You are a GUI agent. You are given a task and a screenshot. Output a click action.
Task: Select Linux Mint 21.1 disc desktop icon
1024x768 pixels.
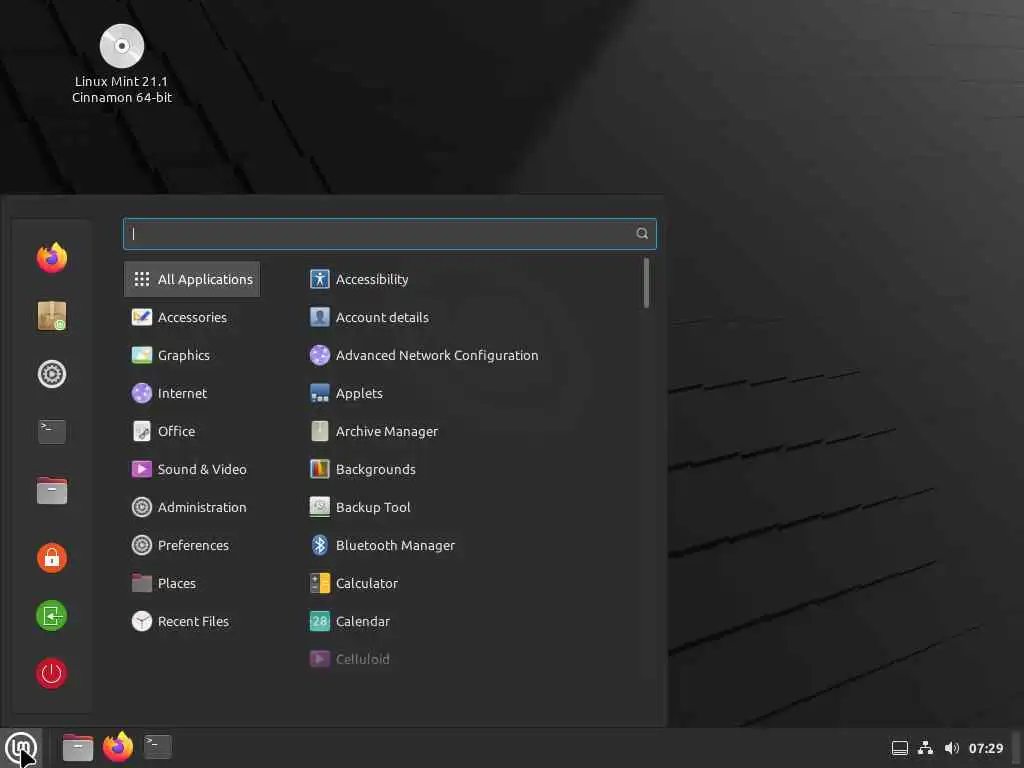point(121,64)
